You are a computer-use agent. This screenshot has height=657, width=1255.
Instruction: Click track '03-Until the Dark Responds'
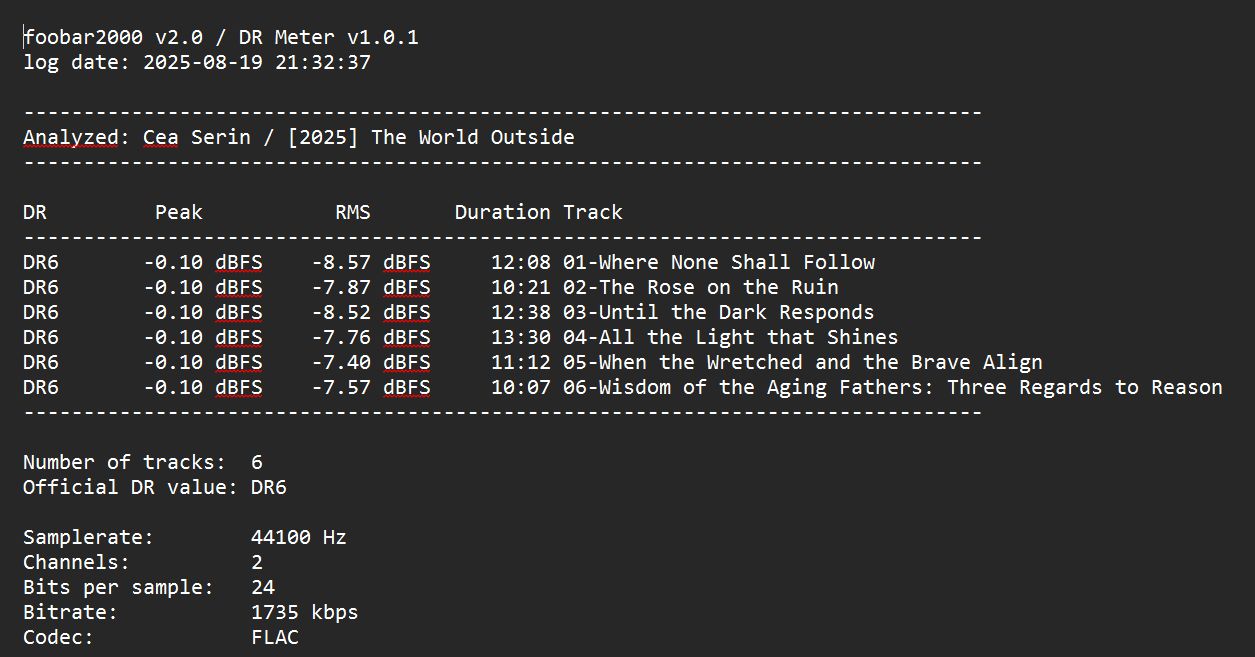click(719, 312)
